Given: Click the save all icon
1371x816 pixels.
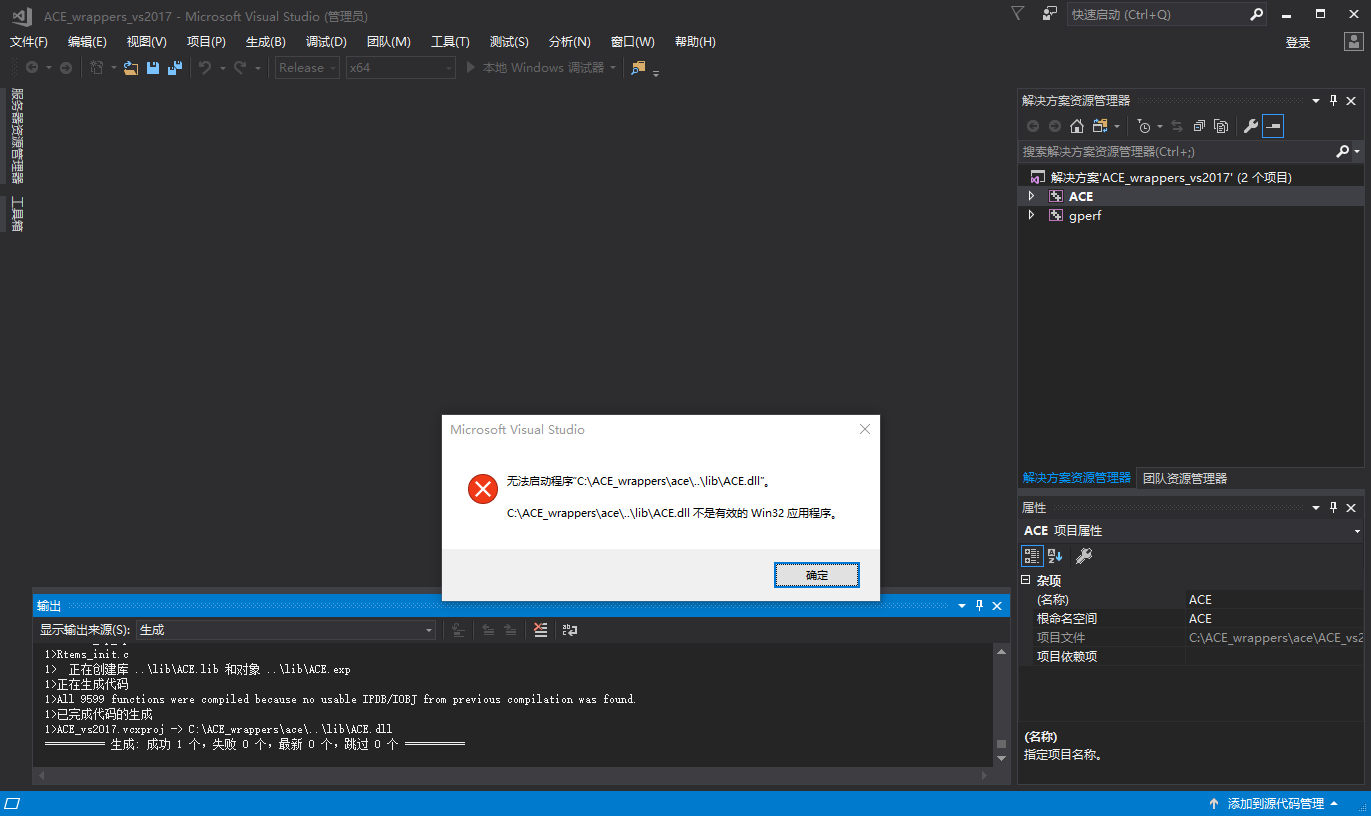Looking at the screenshot, I should point(175,68).
